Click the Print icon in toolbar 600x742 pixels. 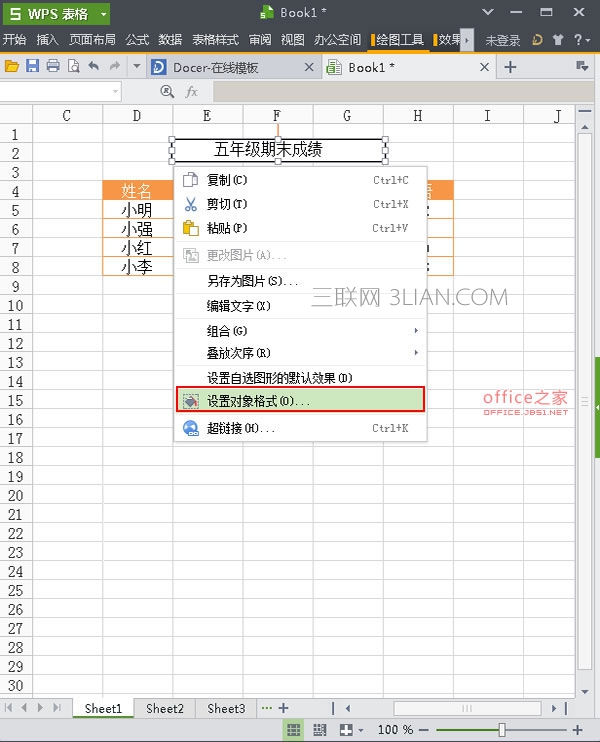(53, 66)
